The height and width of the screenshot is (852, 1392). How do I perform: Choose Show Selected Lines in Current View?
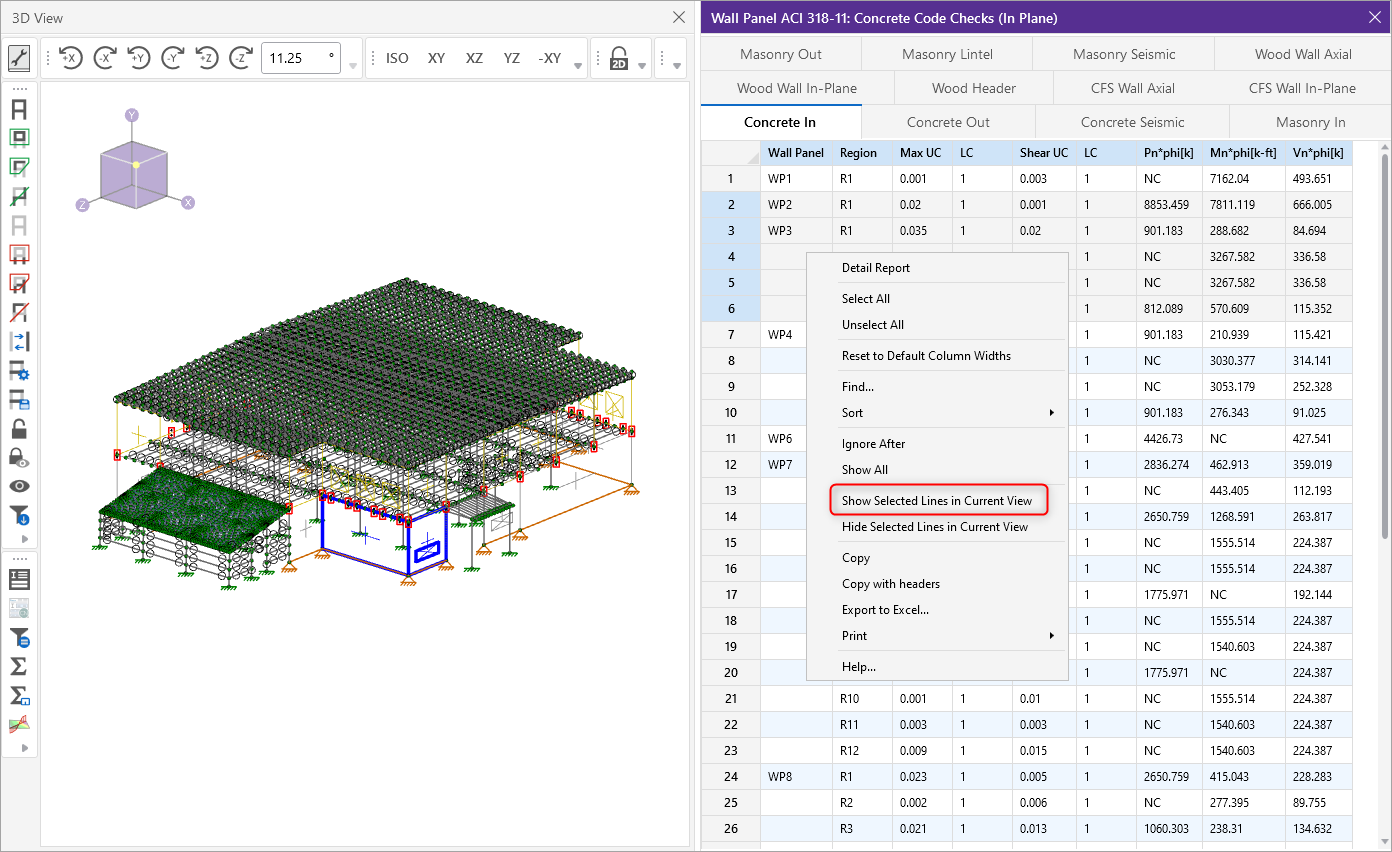(x=936, y=500)
